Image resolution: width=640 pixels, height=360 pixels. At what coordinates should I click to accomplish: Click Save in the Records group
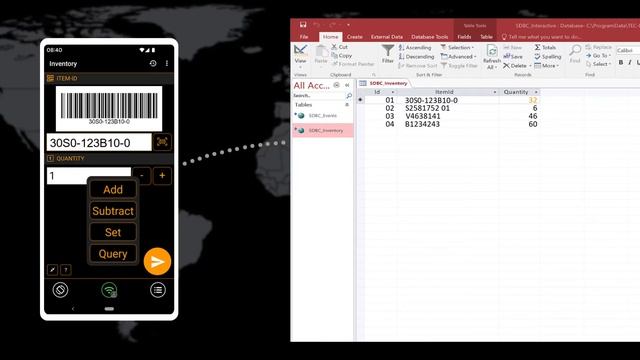[513, 57]
